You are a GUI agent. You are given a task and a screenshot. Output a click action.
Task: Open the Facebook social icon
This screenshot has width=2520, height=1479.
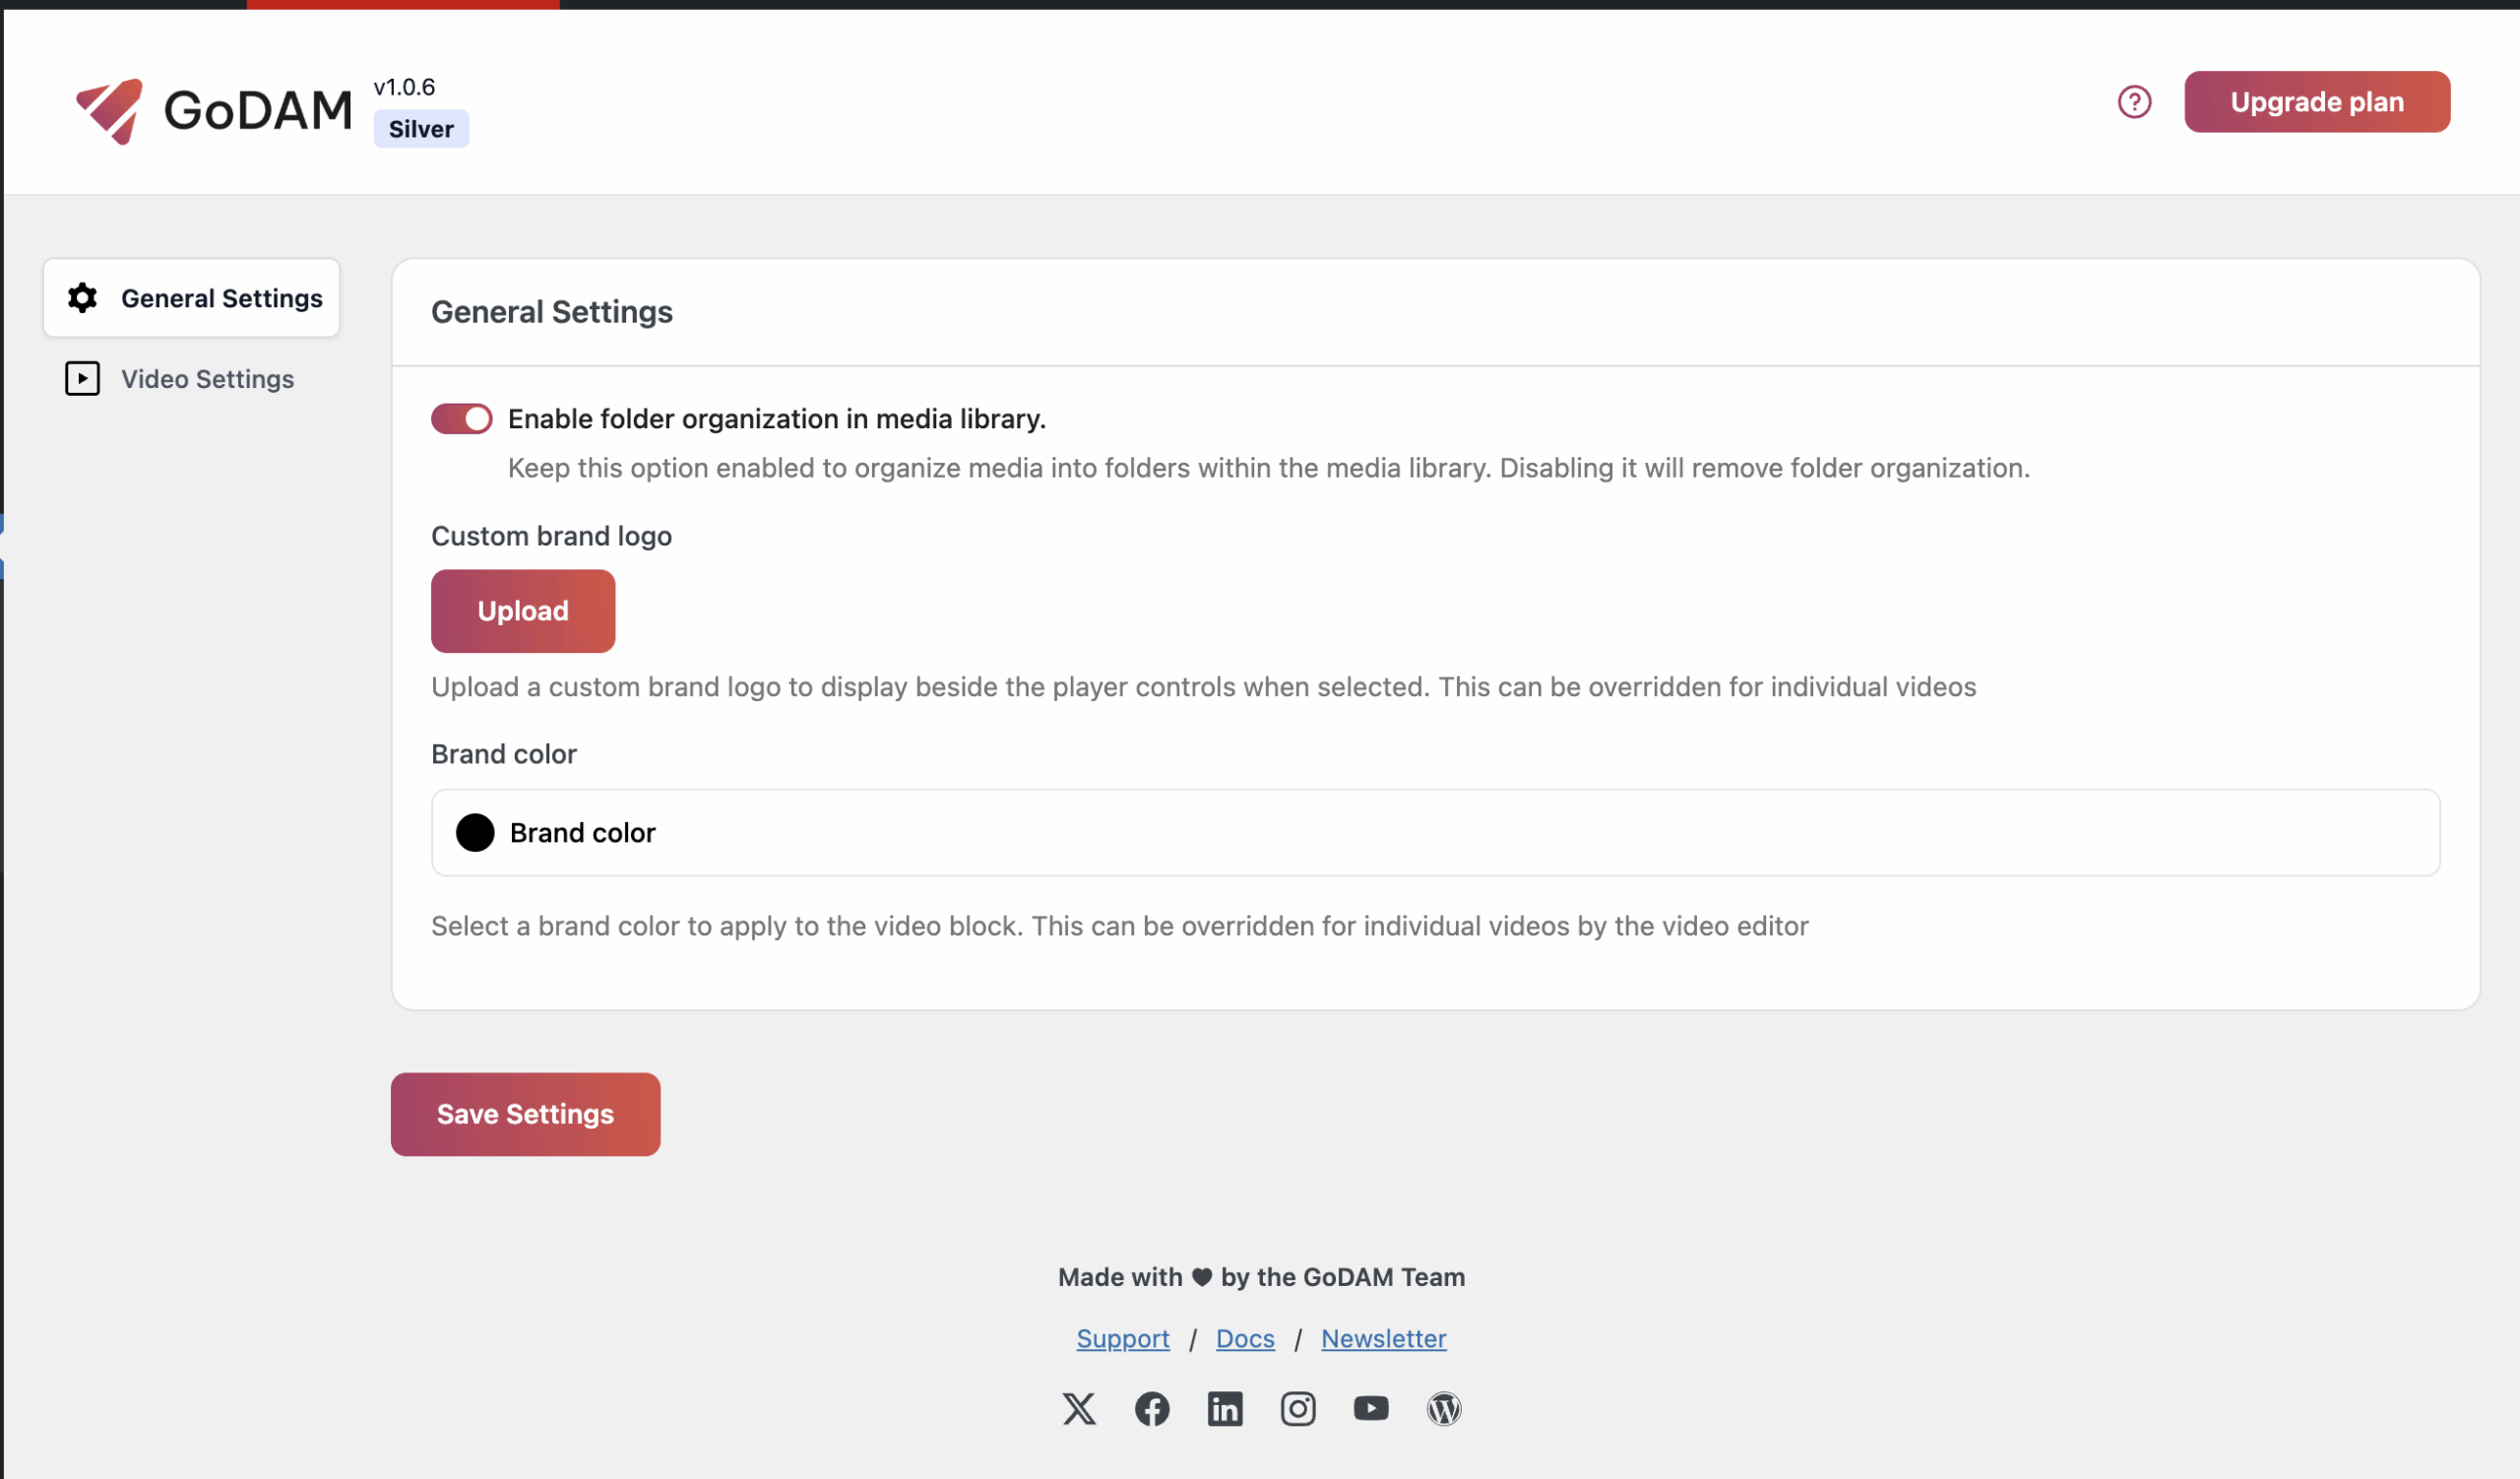pos(1152,1408)
